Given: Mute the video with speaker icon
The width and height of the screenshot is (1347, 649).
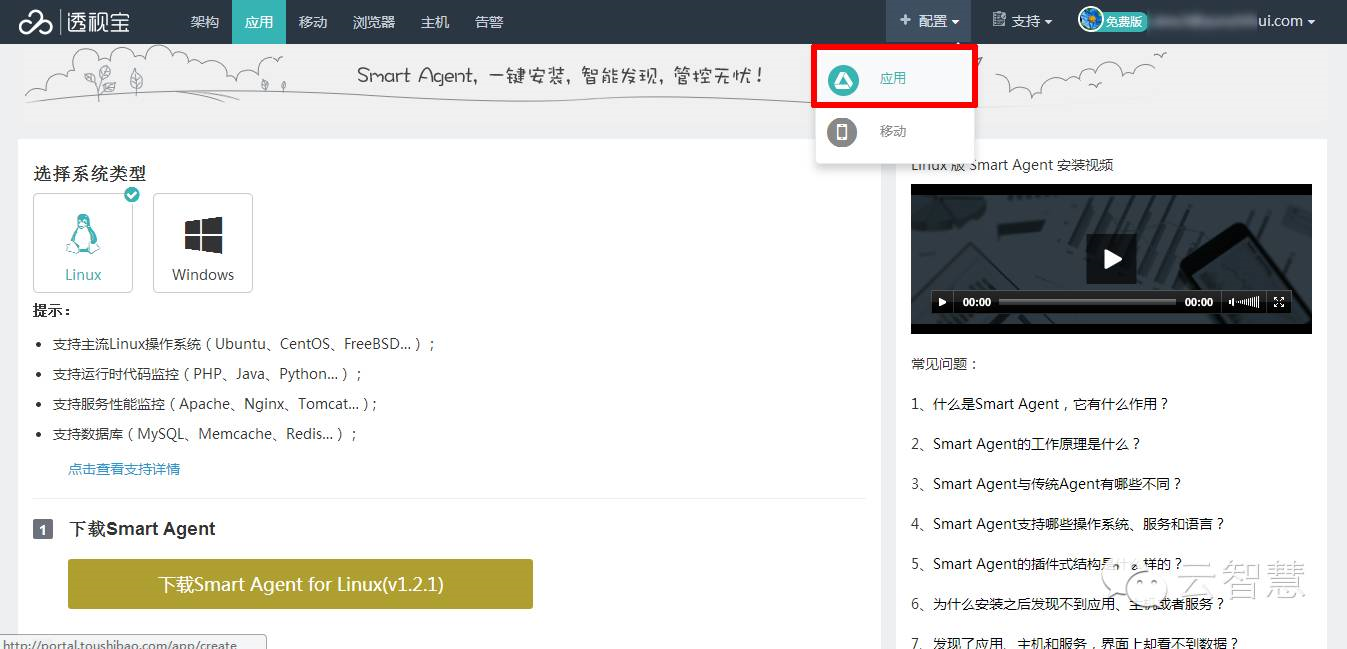Looking at the screenshot, I should click(1233, 302).
